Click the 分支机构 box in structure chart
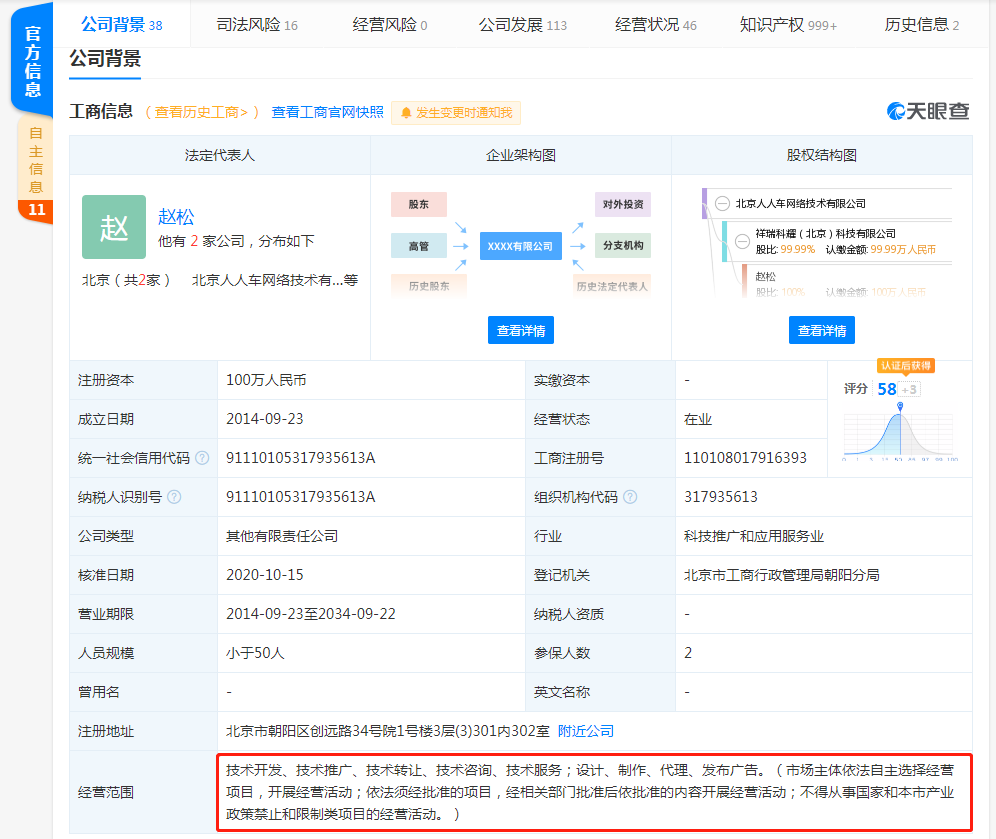Image resolution: width=996 pixels, height=839 pixels. tap(622, 246)
